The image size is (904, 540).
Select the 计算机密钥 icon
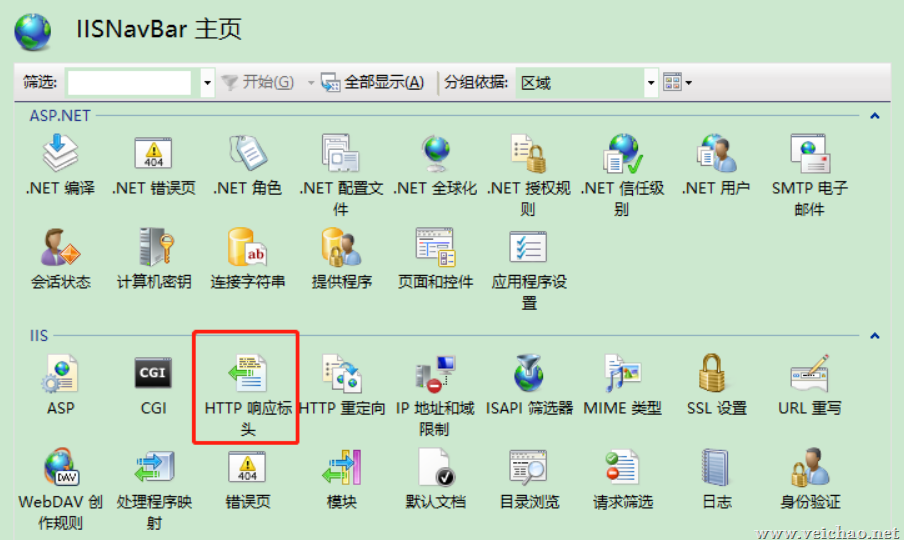pos(156,247)
